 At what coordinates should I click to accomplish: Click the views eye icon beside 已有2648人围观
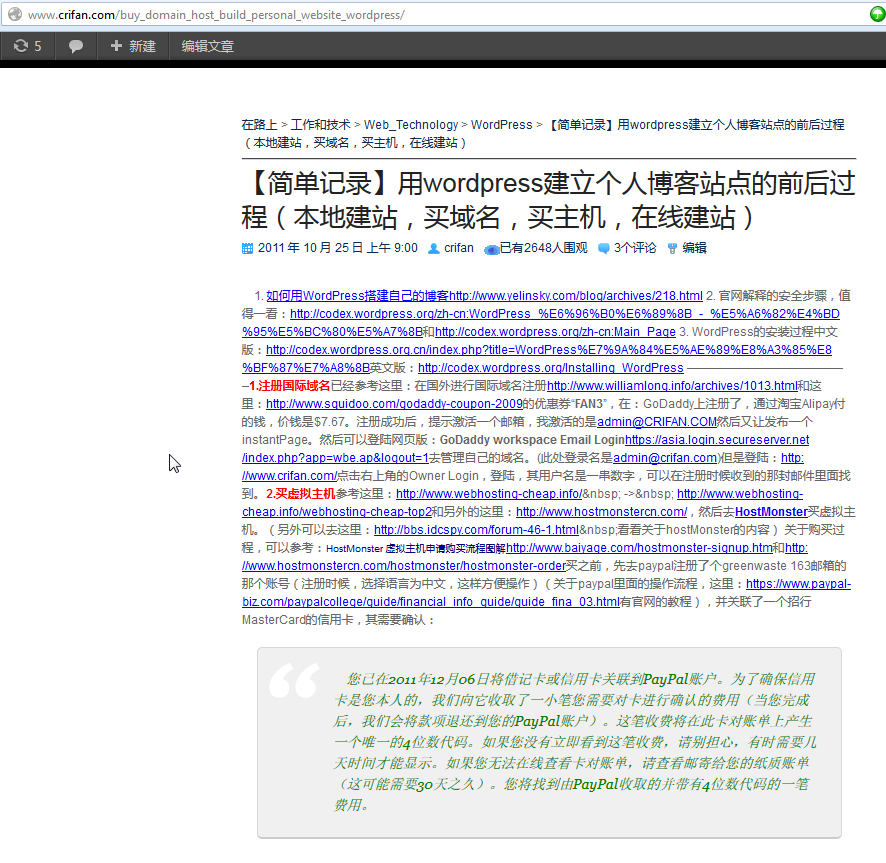coord(492,249)
